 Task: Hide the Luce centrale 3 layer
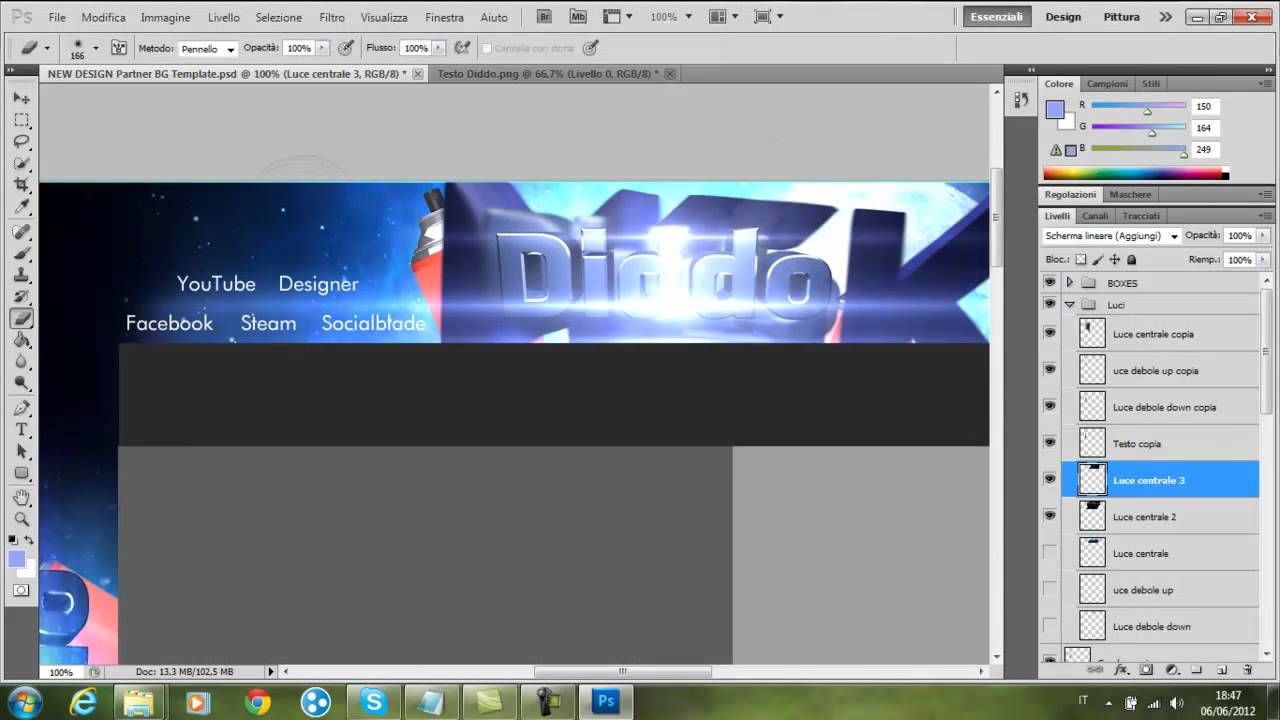pyautogui.click(x=1049, y=479)
